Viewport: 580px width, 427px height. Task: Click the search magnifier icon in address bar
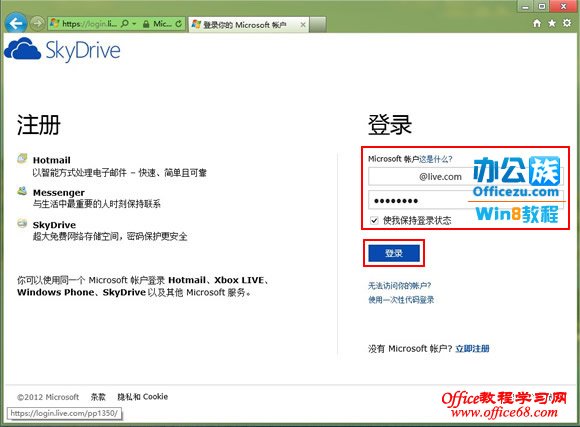pyautogui.click(x=125, y=24)
